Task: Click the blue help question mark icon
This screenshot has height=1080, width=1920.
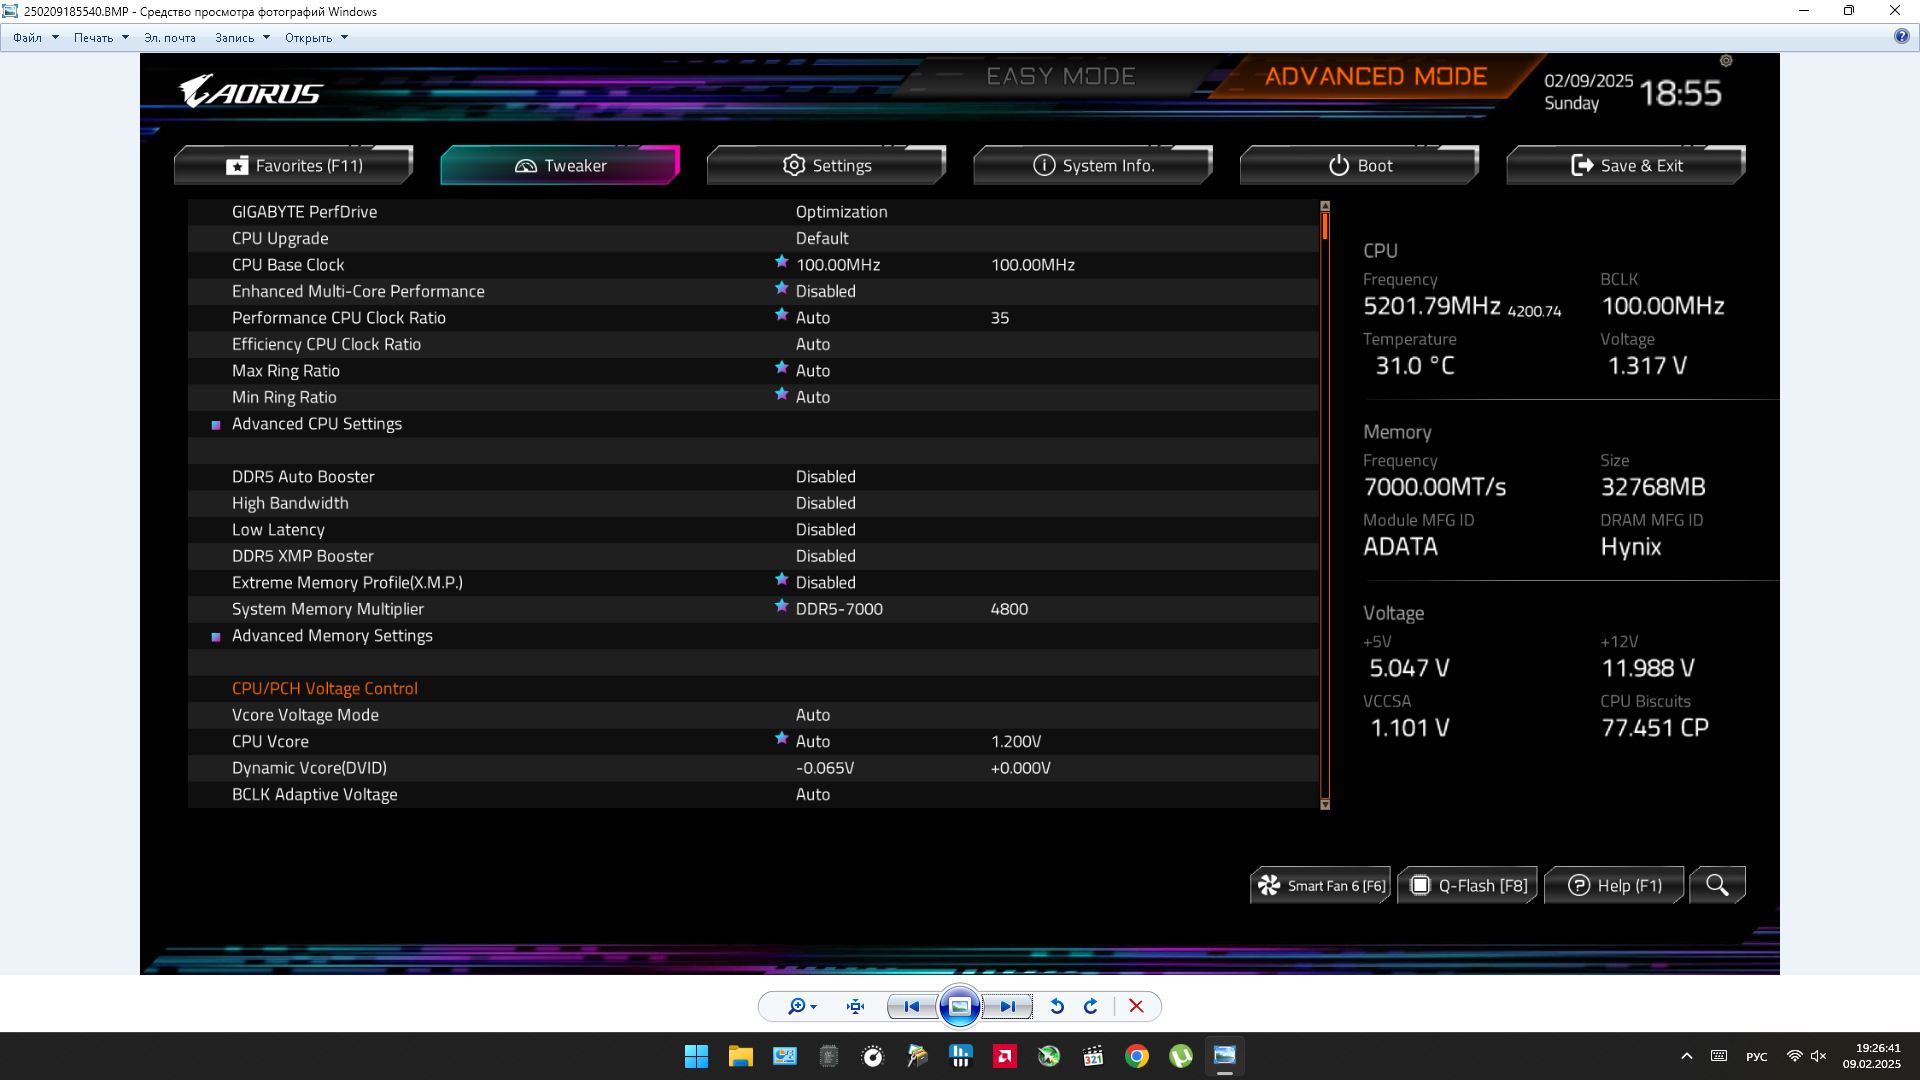Action: (1901, 36)
